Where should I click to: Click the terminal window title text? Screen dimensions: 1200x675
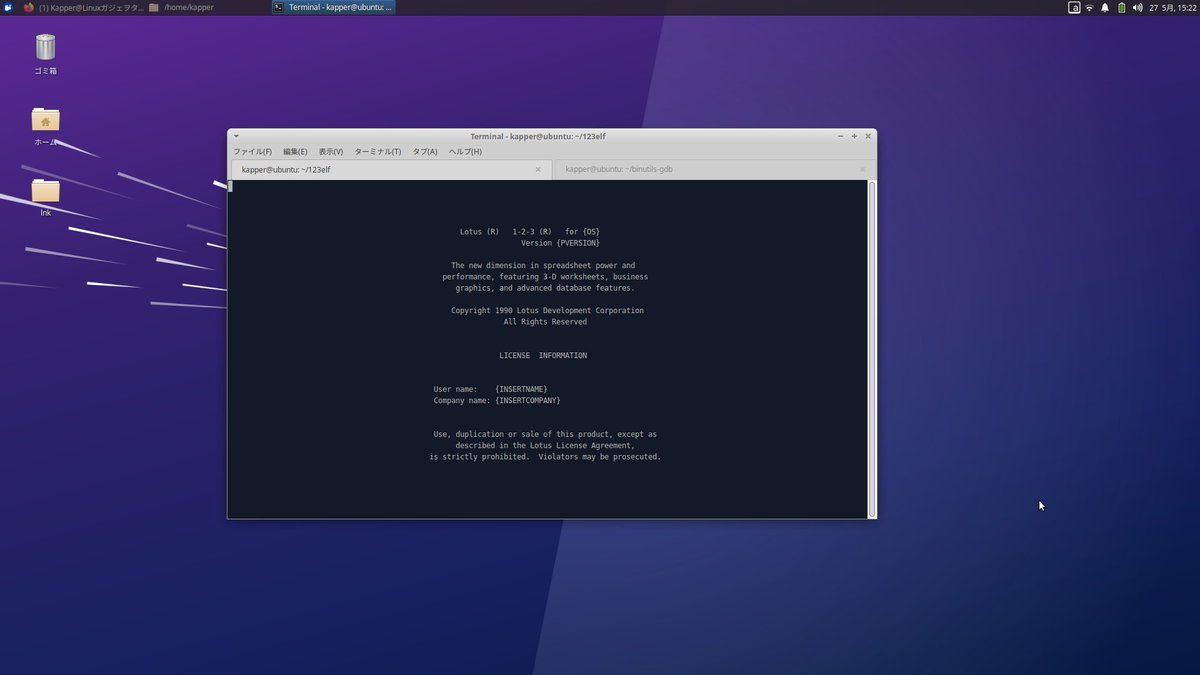click(538, 136)
